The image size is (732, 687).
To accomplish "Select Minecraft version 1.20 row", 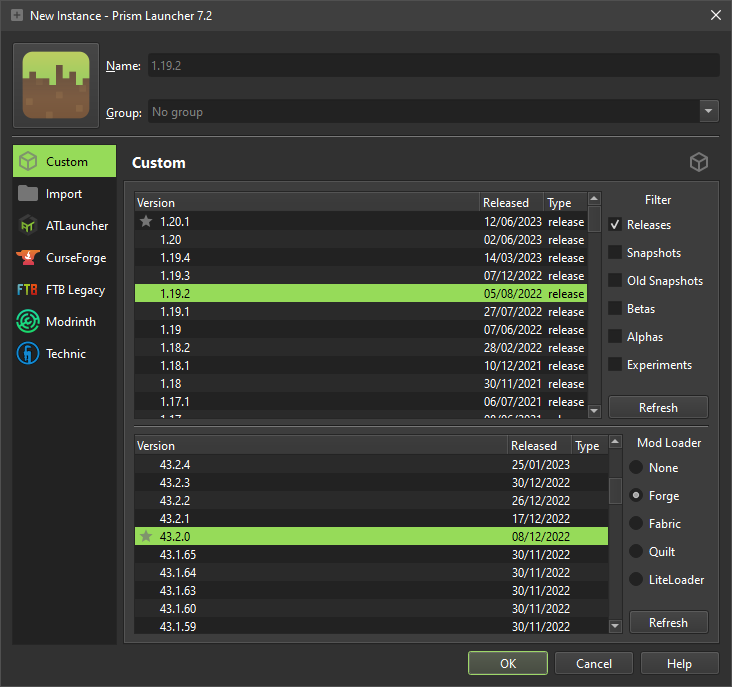I will [361, 239].
